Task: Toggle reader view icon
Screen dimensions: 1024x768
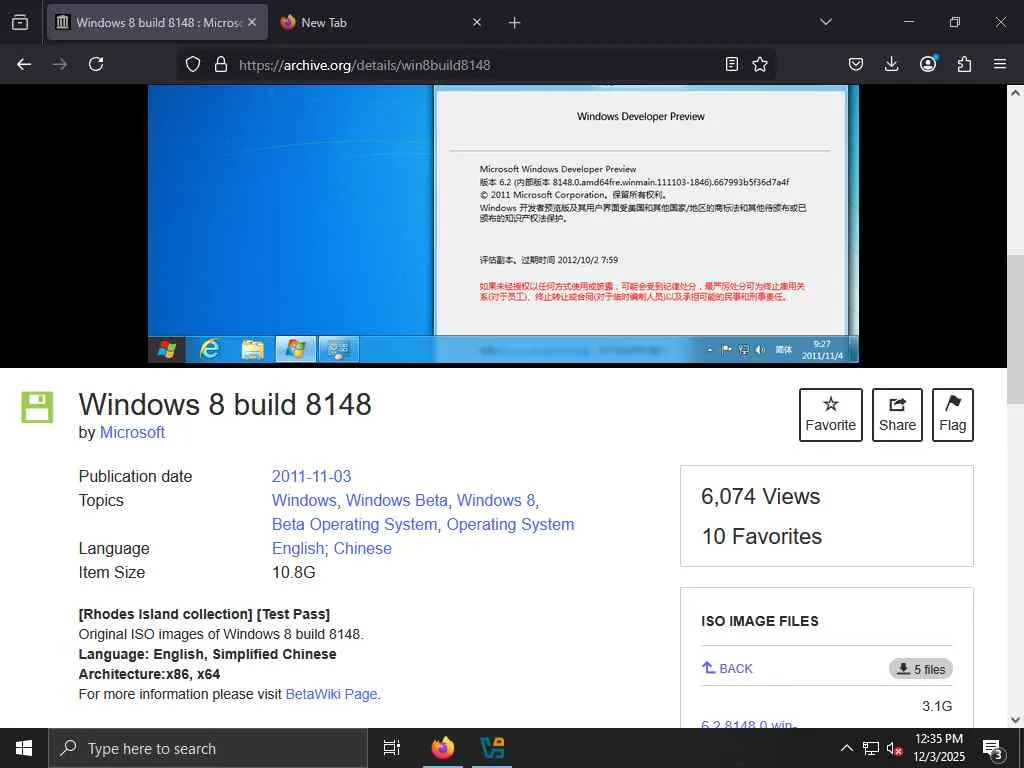Action: pos(732,64)
